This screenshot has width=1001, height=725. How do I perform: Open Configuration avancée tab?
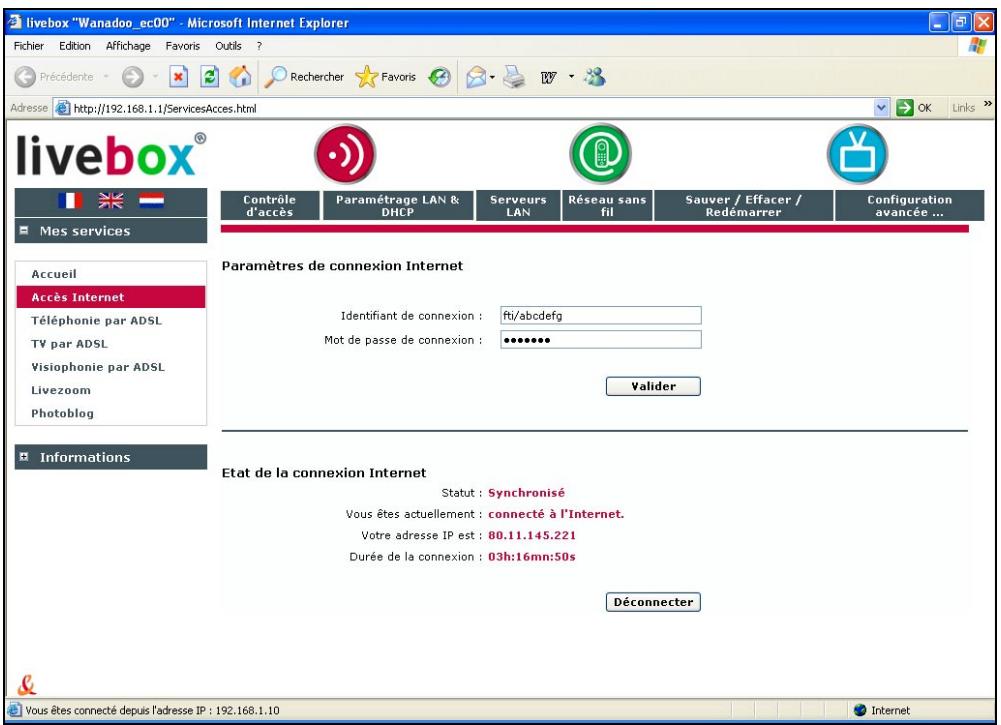click(909, 206)
